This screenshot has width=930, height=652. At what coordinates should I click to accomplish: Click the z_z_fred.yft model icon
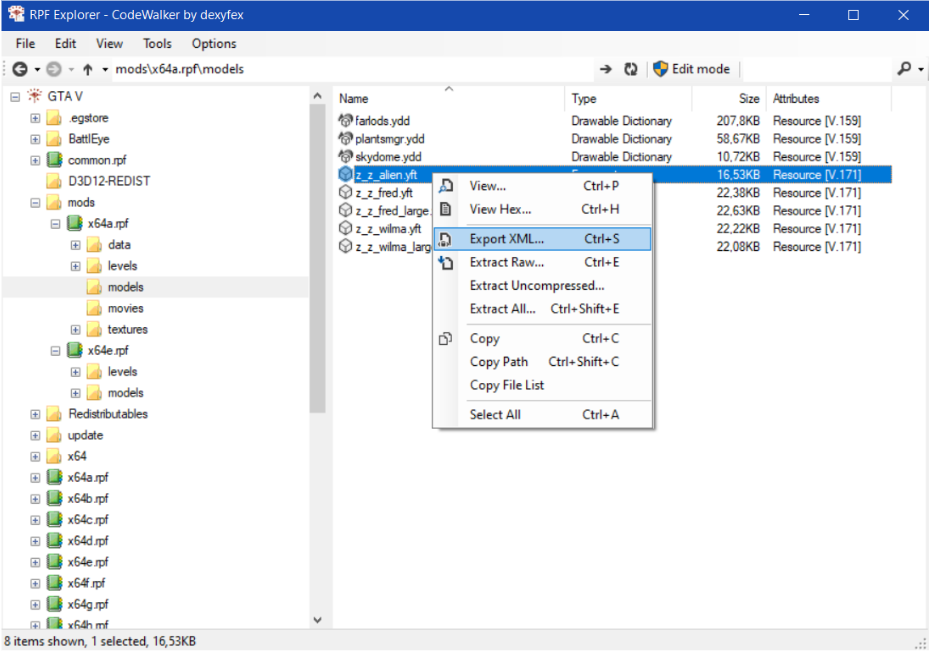coord(346,193)
